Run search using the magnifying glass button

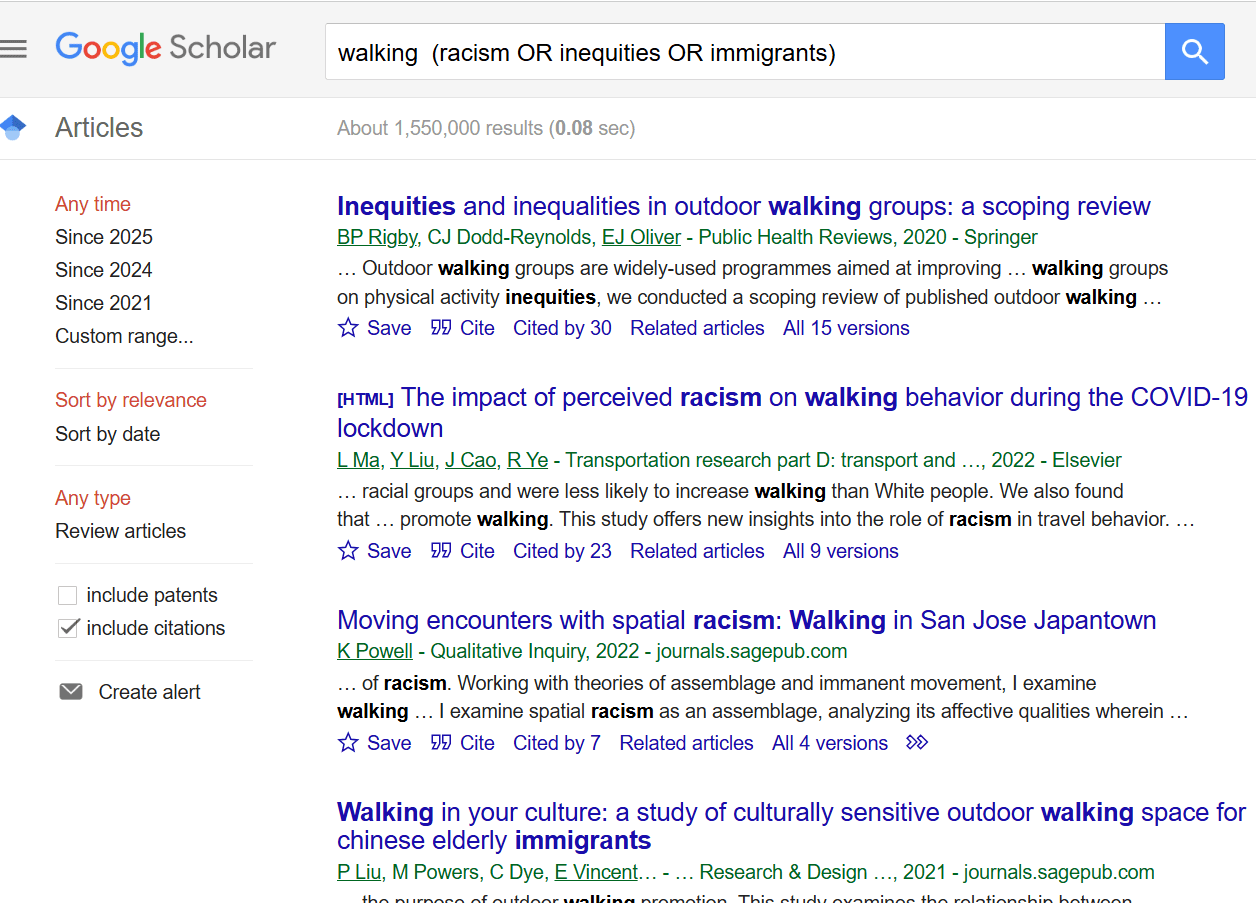click(1194, 51)
